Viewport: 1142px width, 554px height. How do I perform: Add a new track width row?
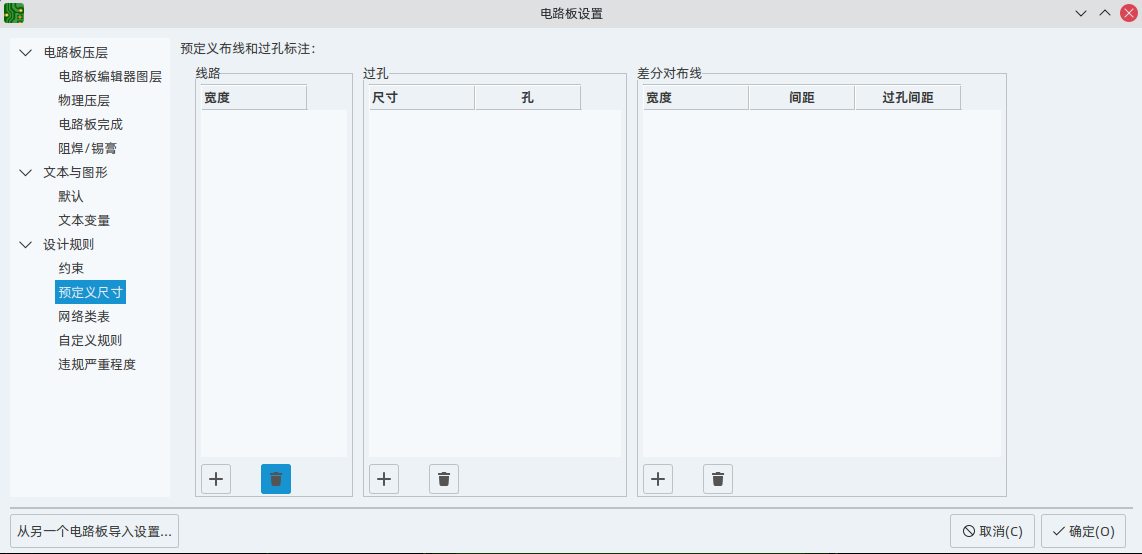tap(216, 479)
